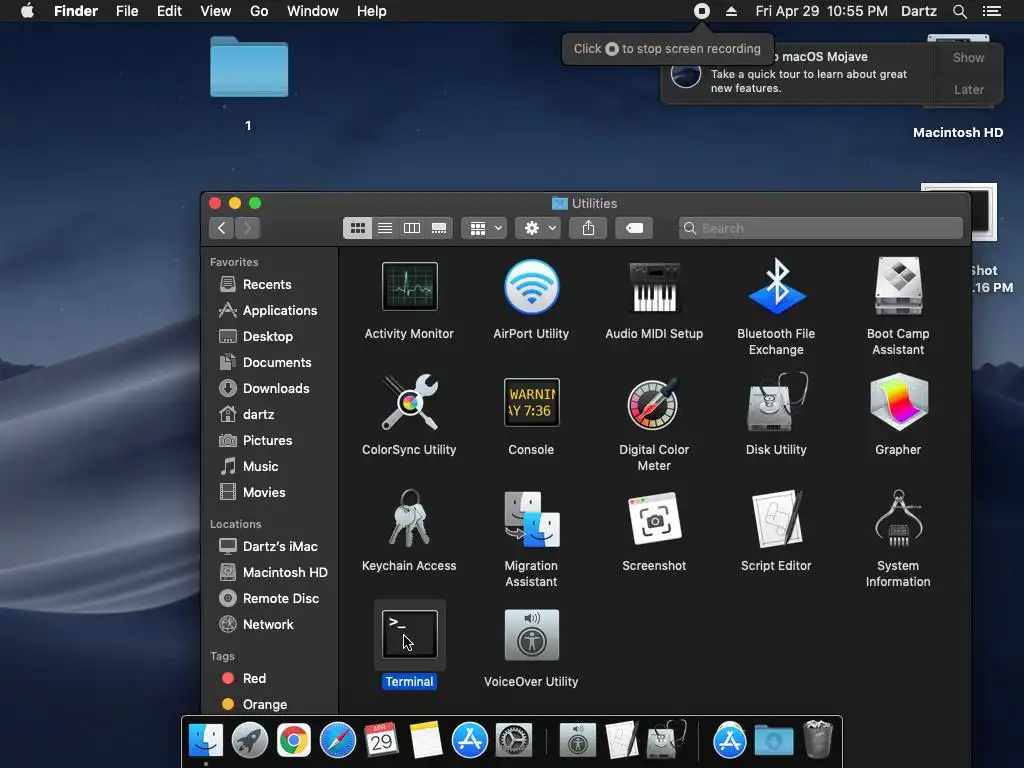Select Script Editor icon
This screenshot has height=768, width=1024.
click(x=776, y=519)
